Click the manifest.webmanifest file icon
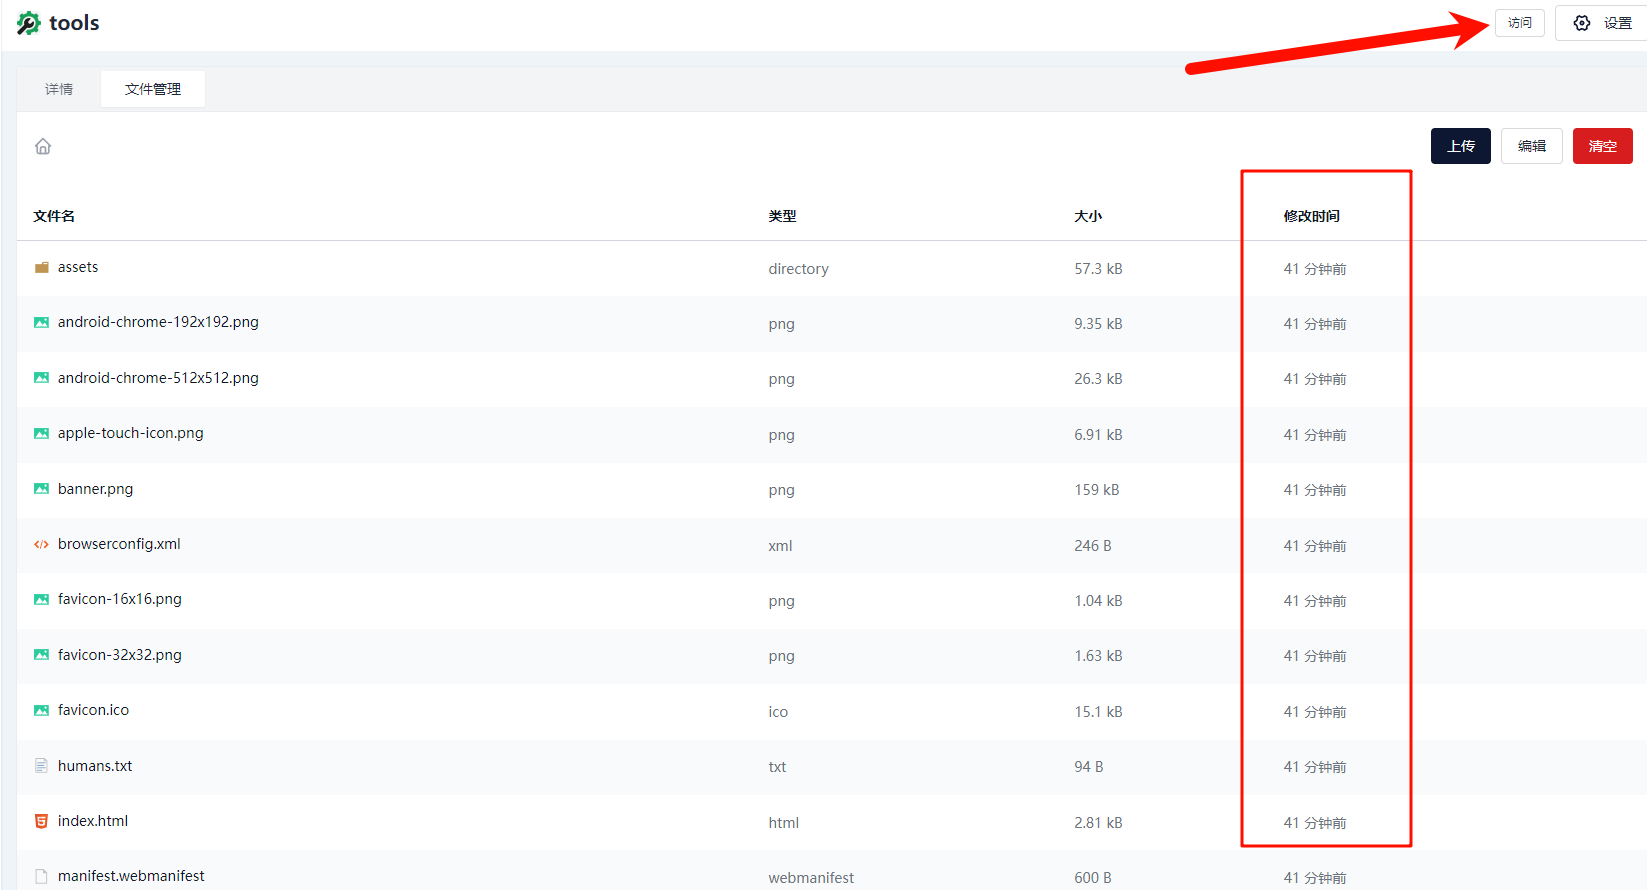 click(x=41, y=876)
